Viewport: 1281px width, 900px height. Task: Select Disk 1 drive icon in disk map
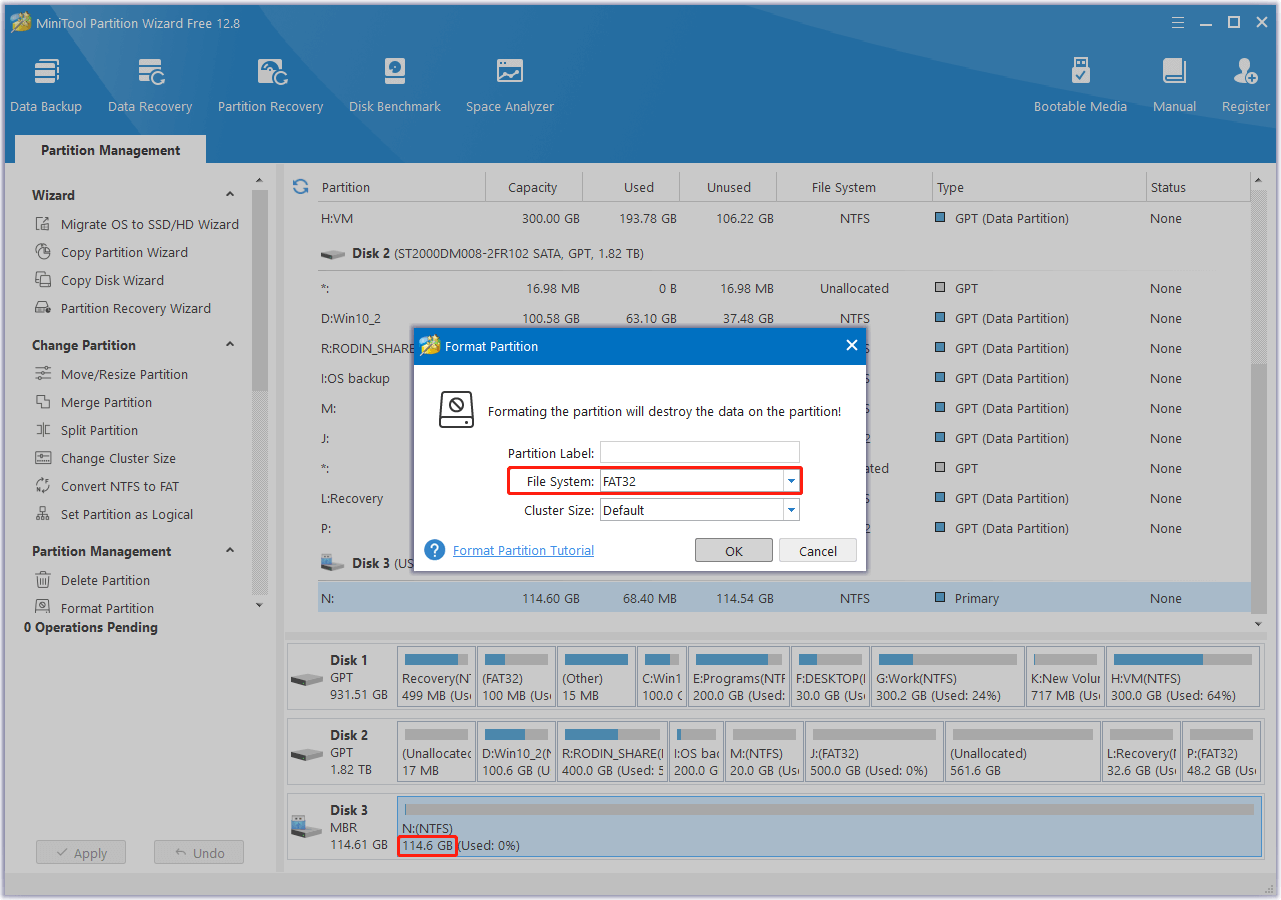click(x=306, y=678)
